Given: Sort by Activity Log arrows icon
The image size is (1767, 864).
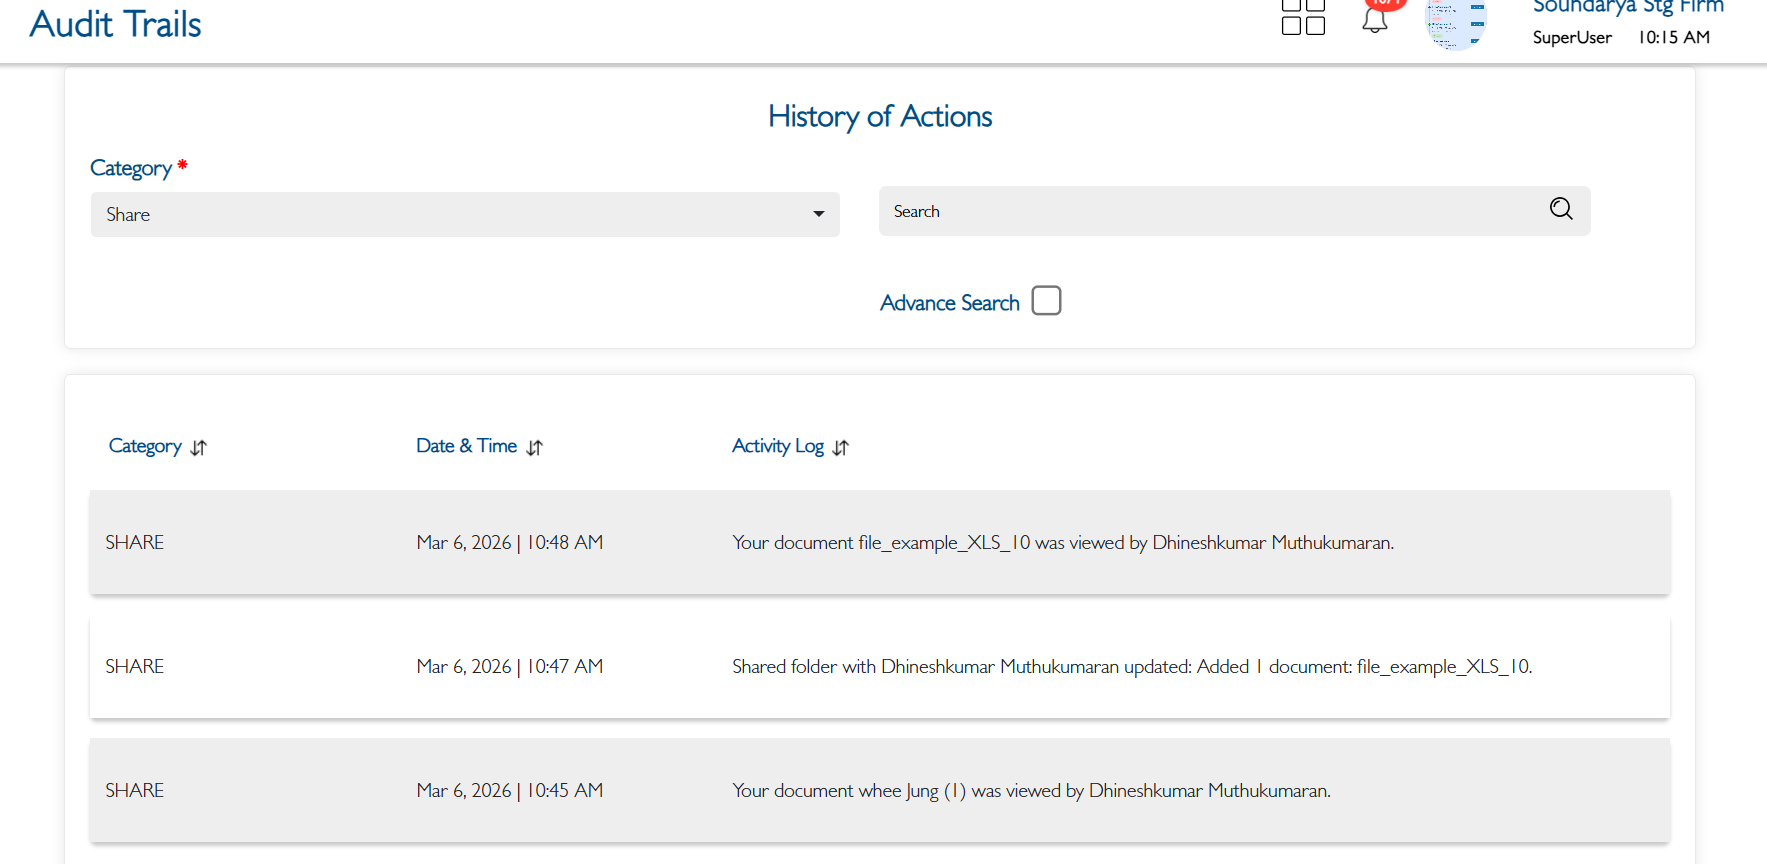Looking at the screenshot, I should coord(841,448).
